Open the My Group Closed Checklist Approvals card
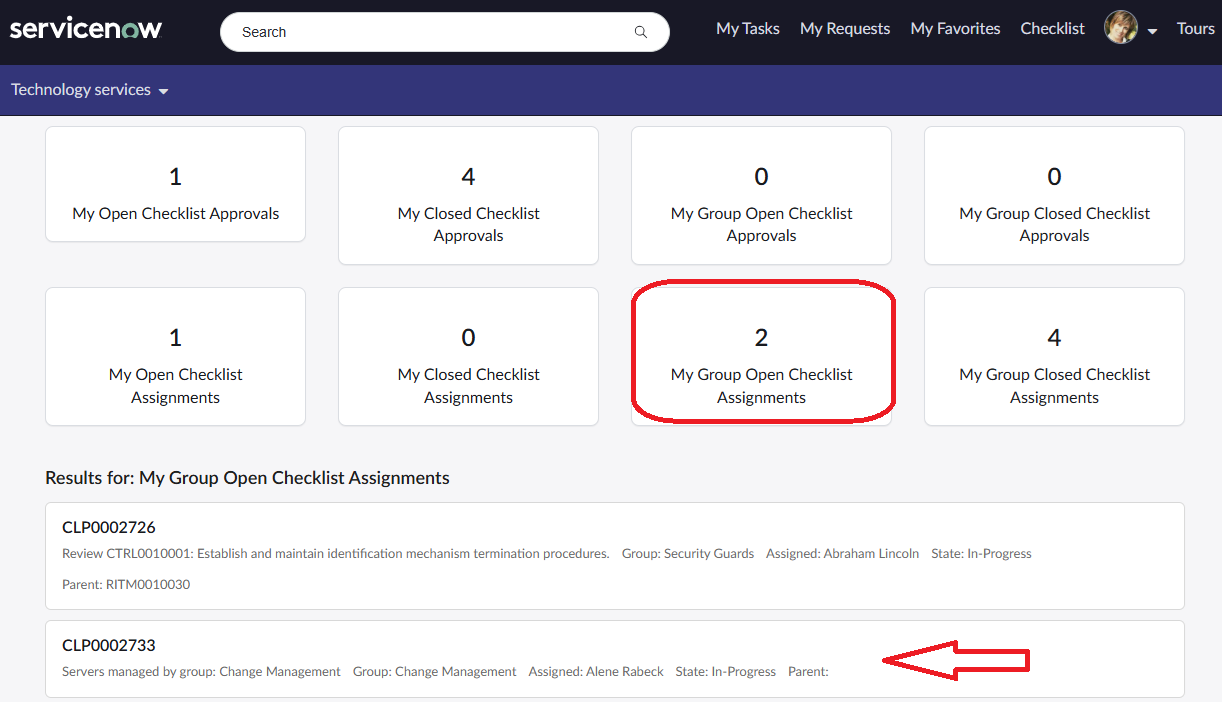Image resolution: width=1222 pixels, height=702 pixels. point(1054,195)
